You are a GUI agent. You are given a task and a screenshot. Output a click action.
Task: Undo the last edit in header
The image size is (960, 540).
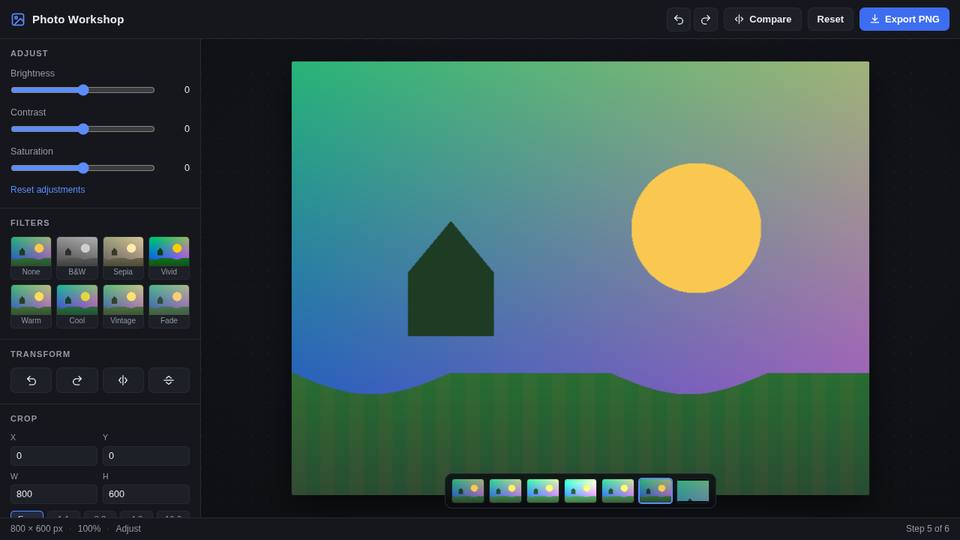coord(678,20)
